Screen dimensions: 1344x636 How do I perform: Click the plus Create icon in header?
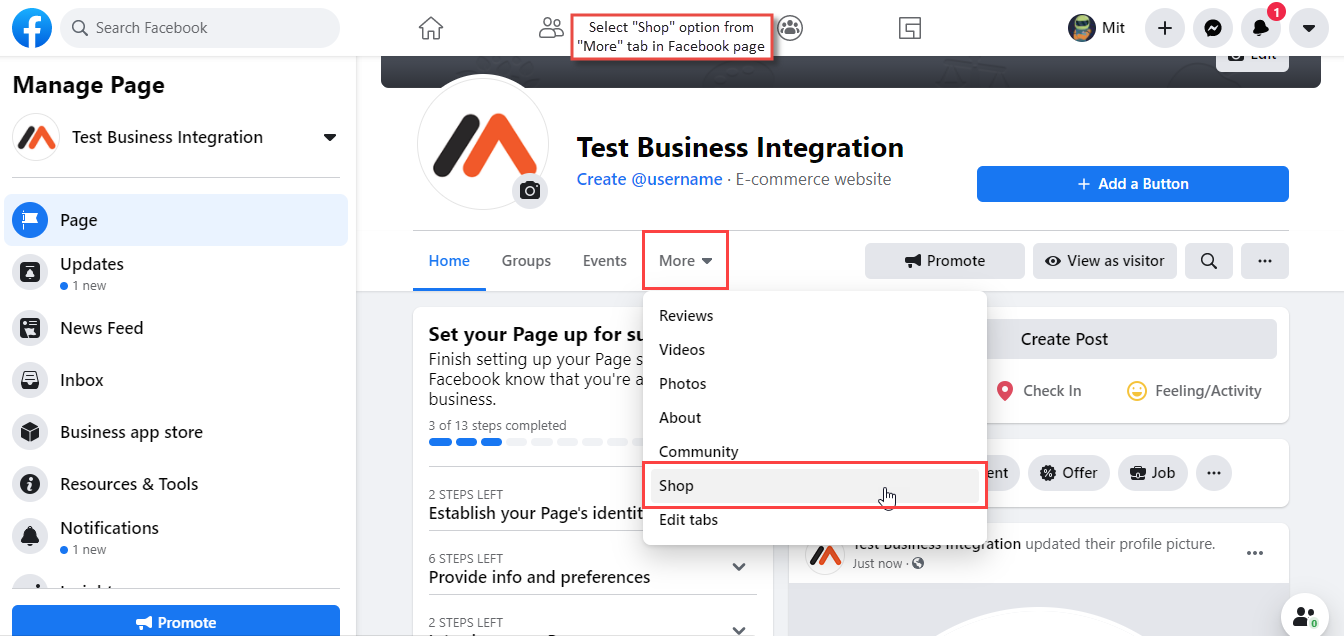(1164, 28)
